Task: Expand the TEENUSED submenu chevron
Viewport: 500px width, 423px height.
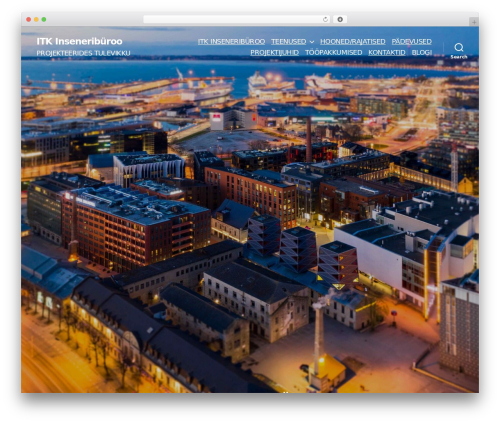Action: coord(312,42)
